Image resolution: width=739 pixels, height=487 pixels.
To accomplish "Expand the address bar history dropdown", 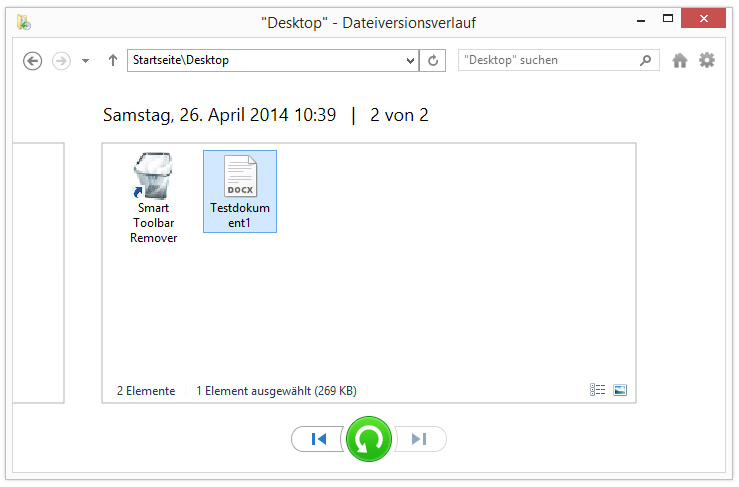I will click(x=410, y=61).
